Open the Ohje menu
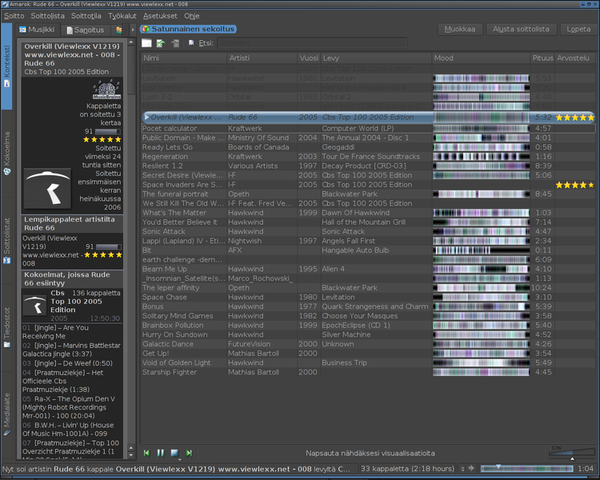 pyautogui.click(x=192, y=16)
